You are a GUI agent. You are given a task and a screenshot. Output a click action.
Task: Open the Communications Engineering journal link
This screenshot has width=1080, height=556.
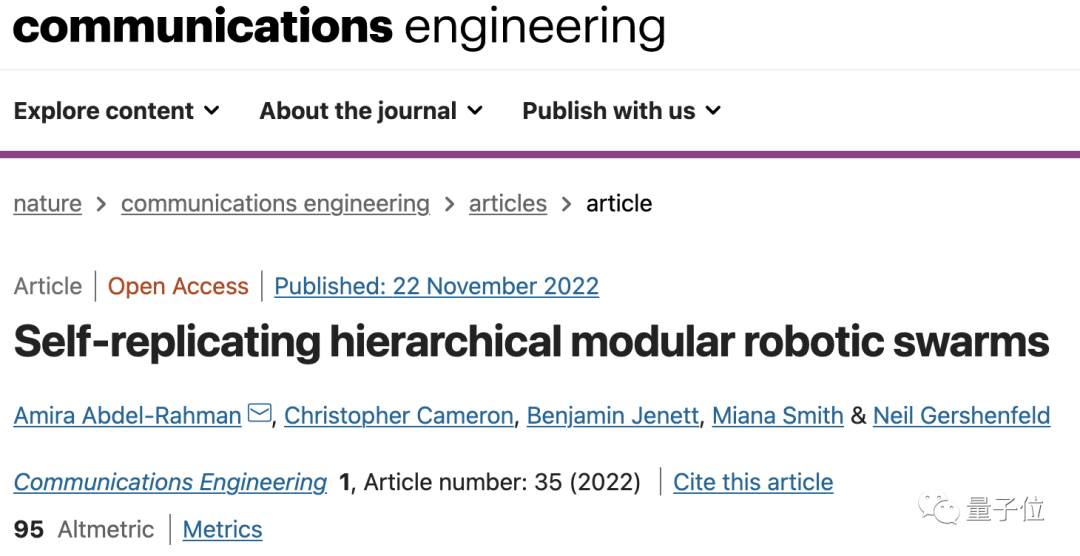point(170,483)
